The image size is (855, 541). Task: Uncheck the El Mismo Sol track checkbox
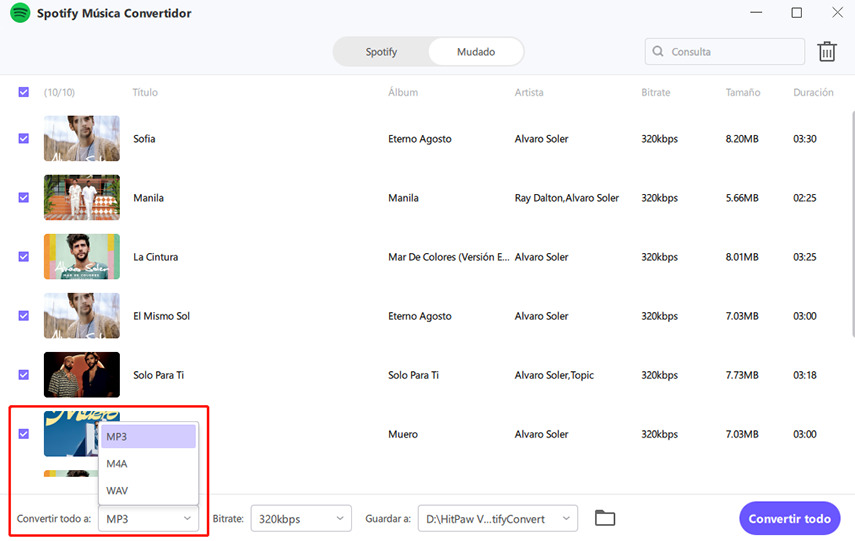23,316
